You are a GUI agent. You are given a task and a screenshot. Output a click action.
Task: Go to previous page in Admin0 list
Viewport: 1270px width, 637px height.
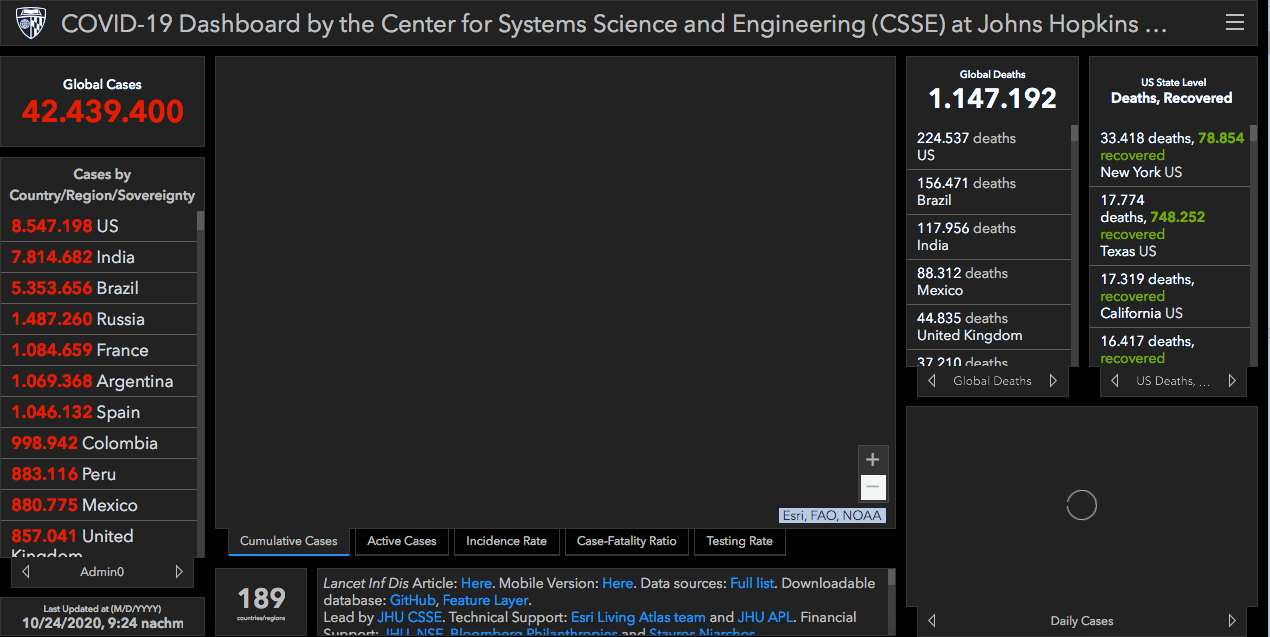pos(26,572)
